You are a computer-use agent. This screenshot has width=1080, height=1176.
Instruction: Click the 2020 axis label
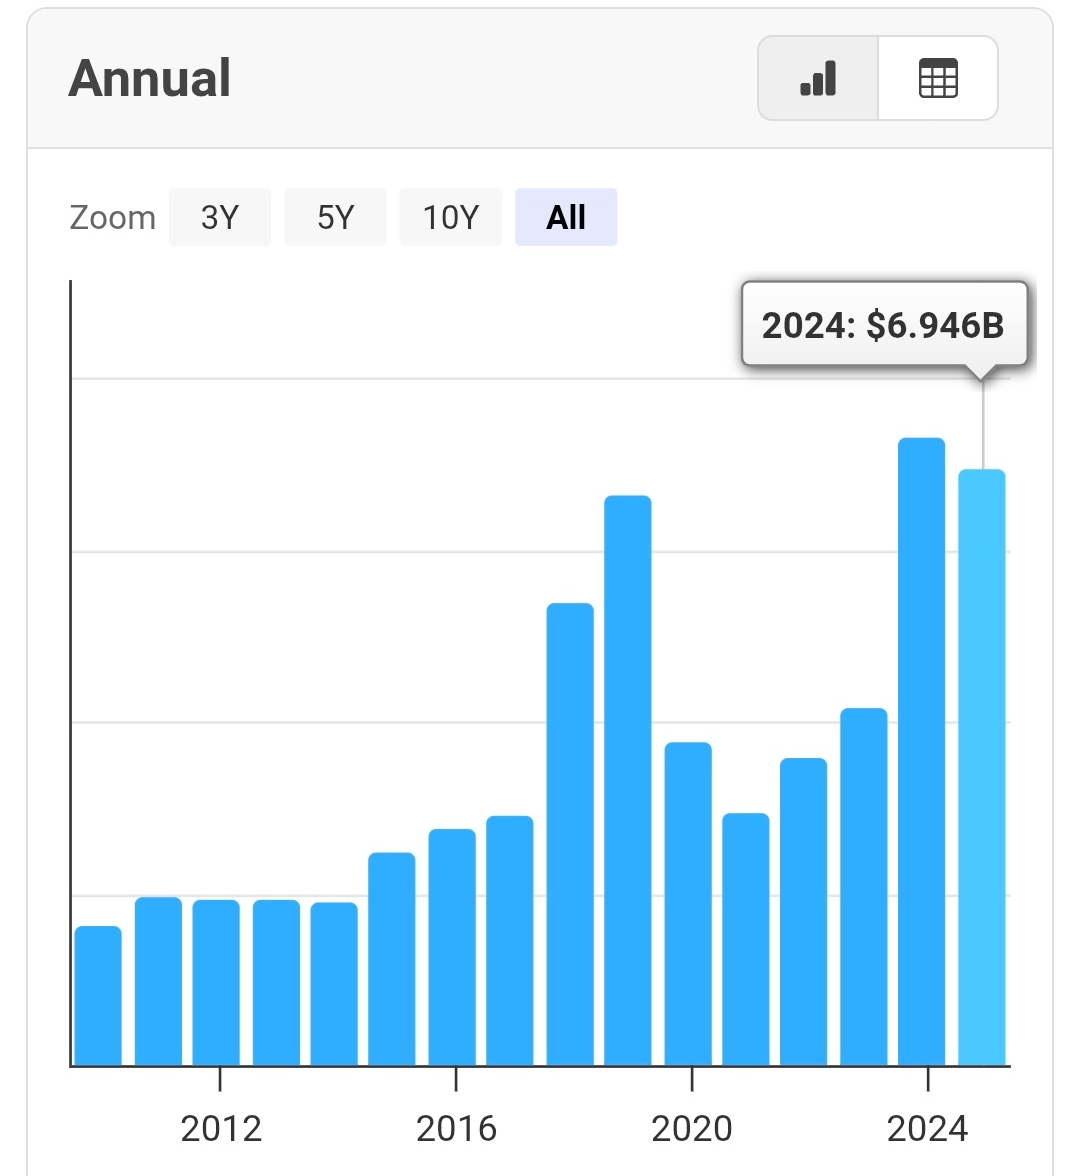pos(692,1129)
